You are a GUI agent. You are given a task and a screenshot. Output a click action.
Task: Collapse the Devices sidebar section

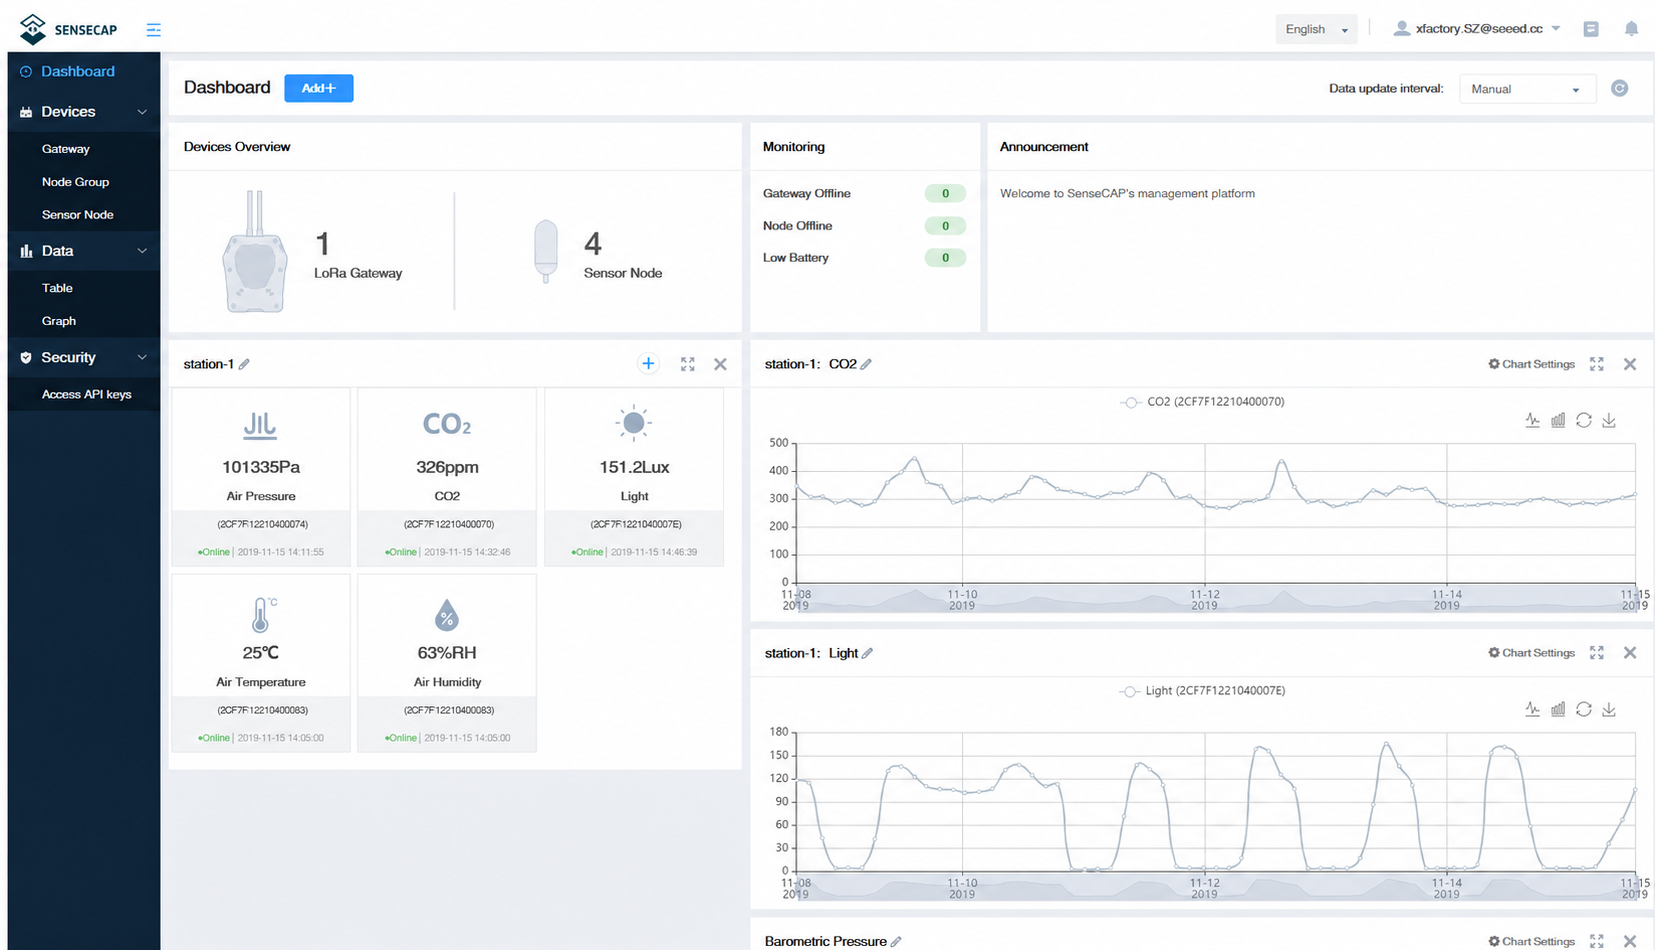[x=84, y=112]
